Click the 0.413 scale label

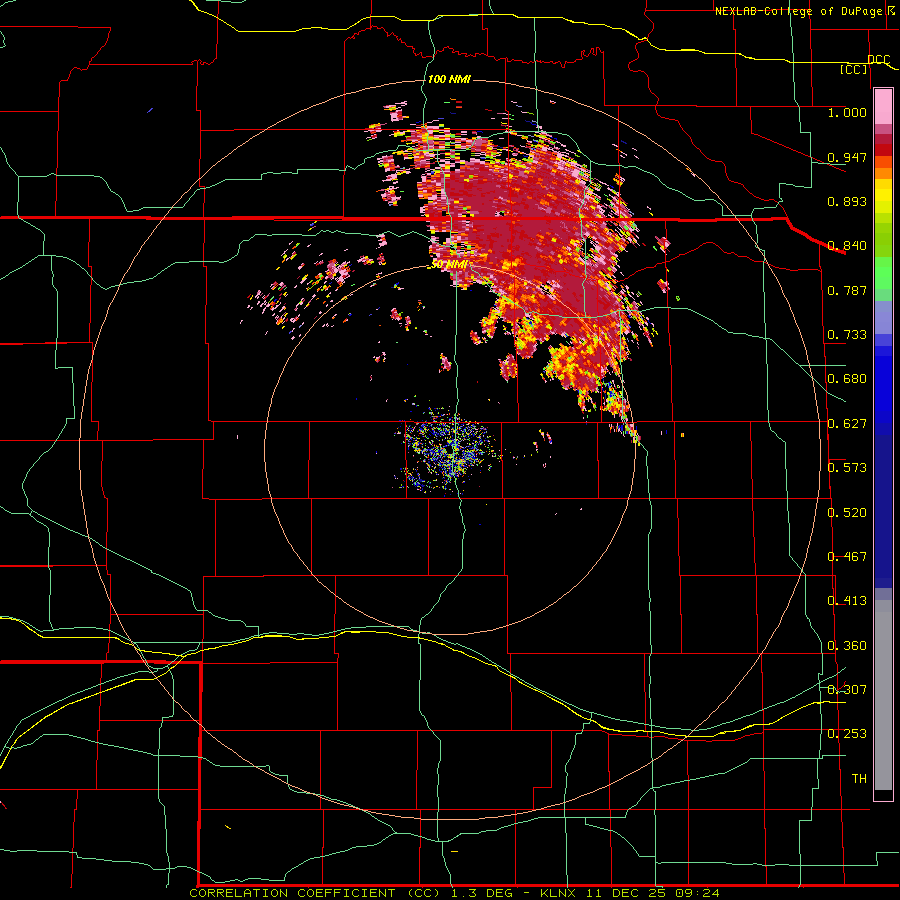(847, 601)
